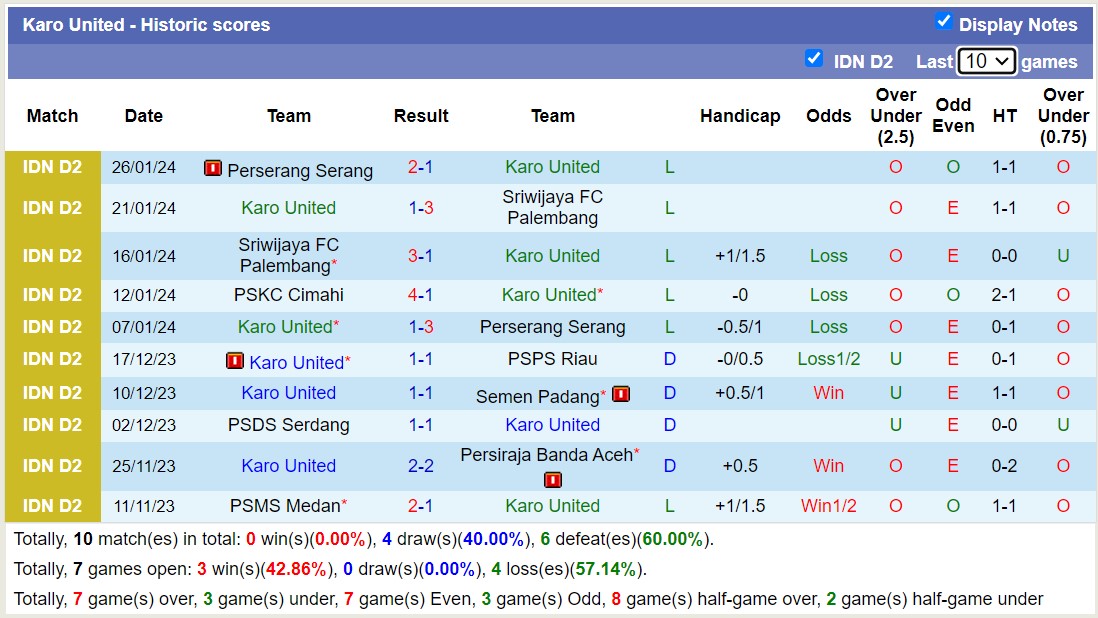The image size is (1098, 618).
Task: Click the red card icon beside Perserang Serang
Action: (213, 169)
